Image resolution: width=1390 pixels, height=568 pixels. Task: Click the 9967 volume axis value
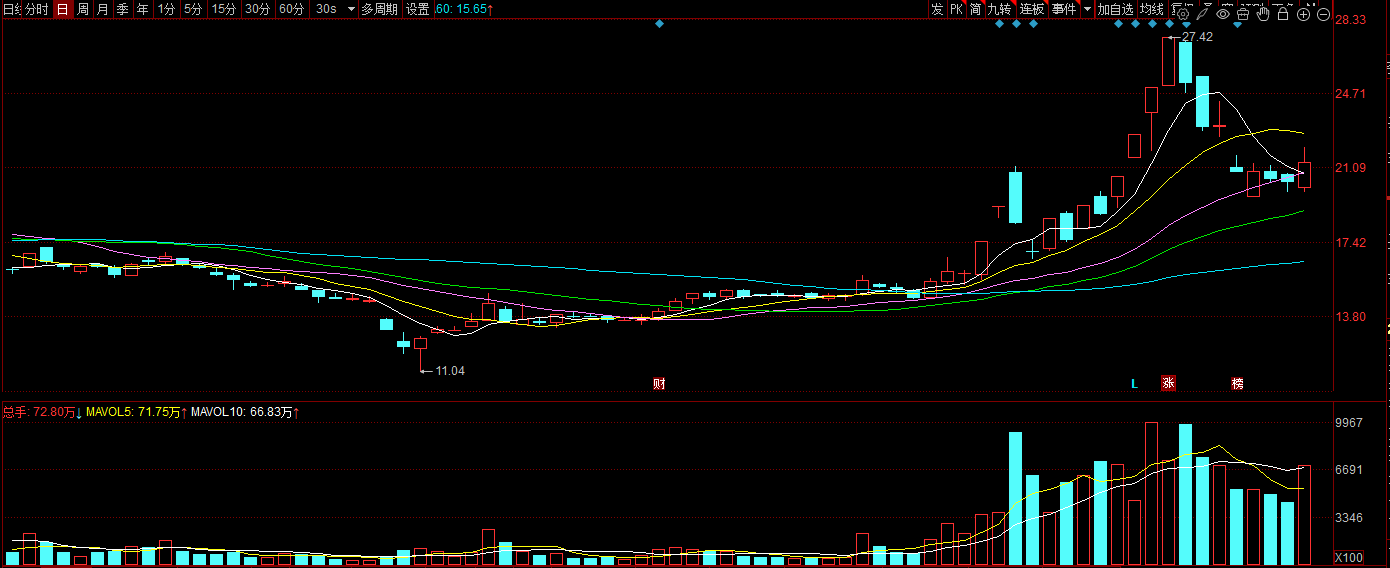point(1350,423)
